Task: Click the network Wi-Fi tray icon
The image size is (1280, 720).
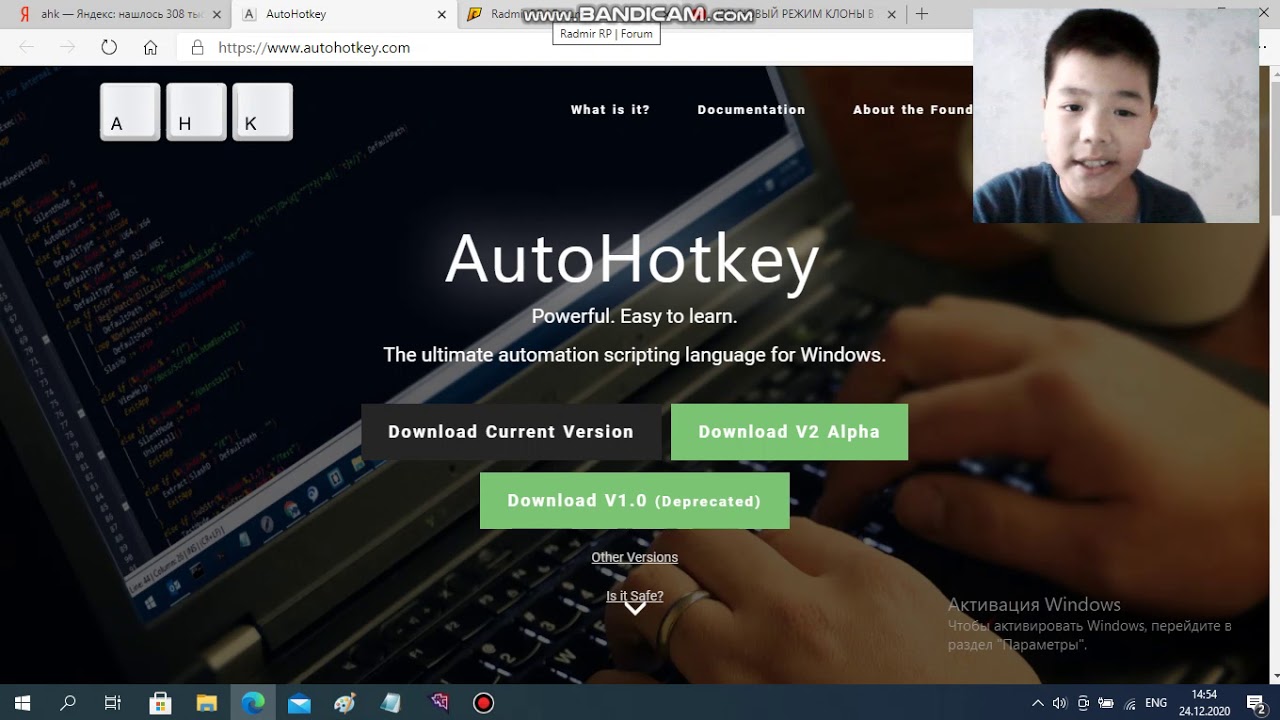Action: click(x=1130, y=703)
